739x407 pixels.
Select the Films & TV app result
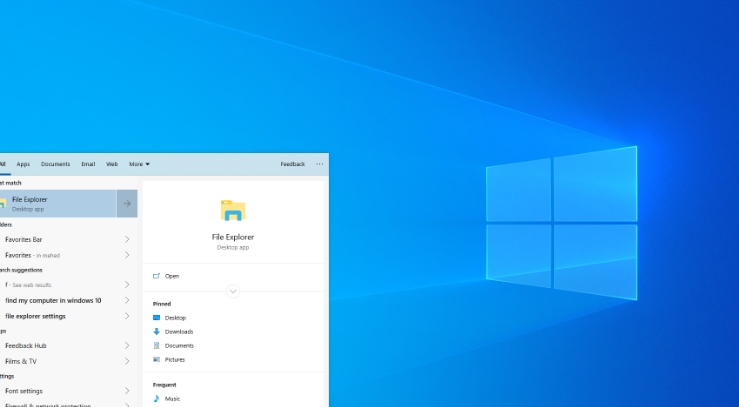tap(21, 361)
